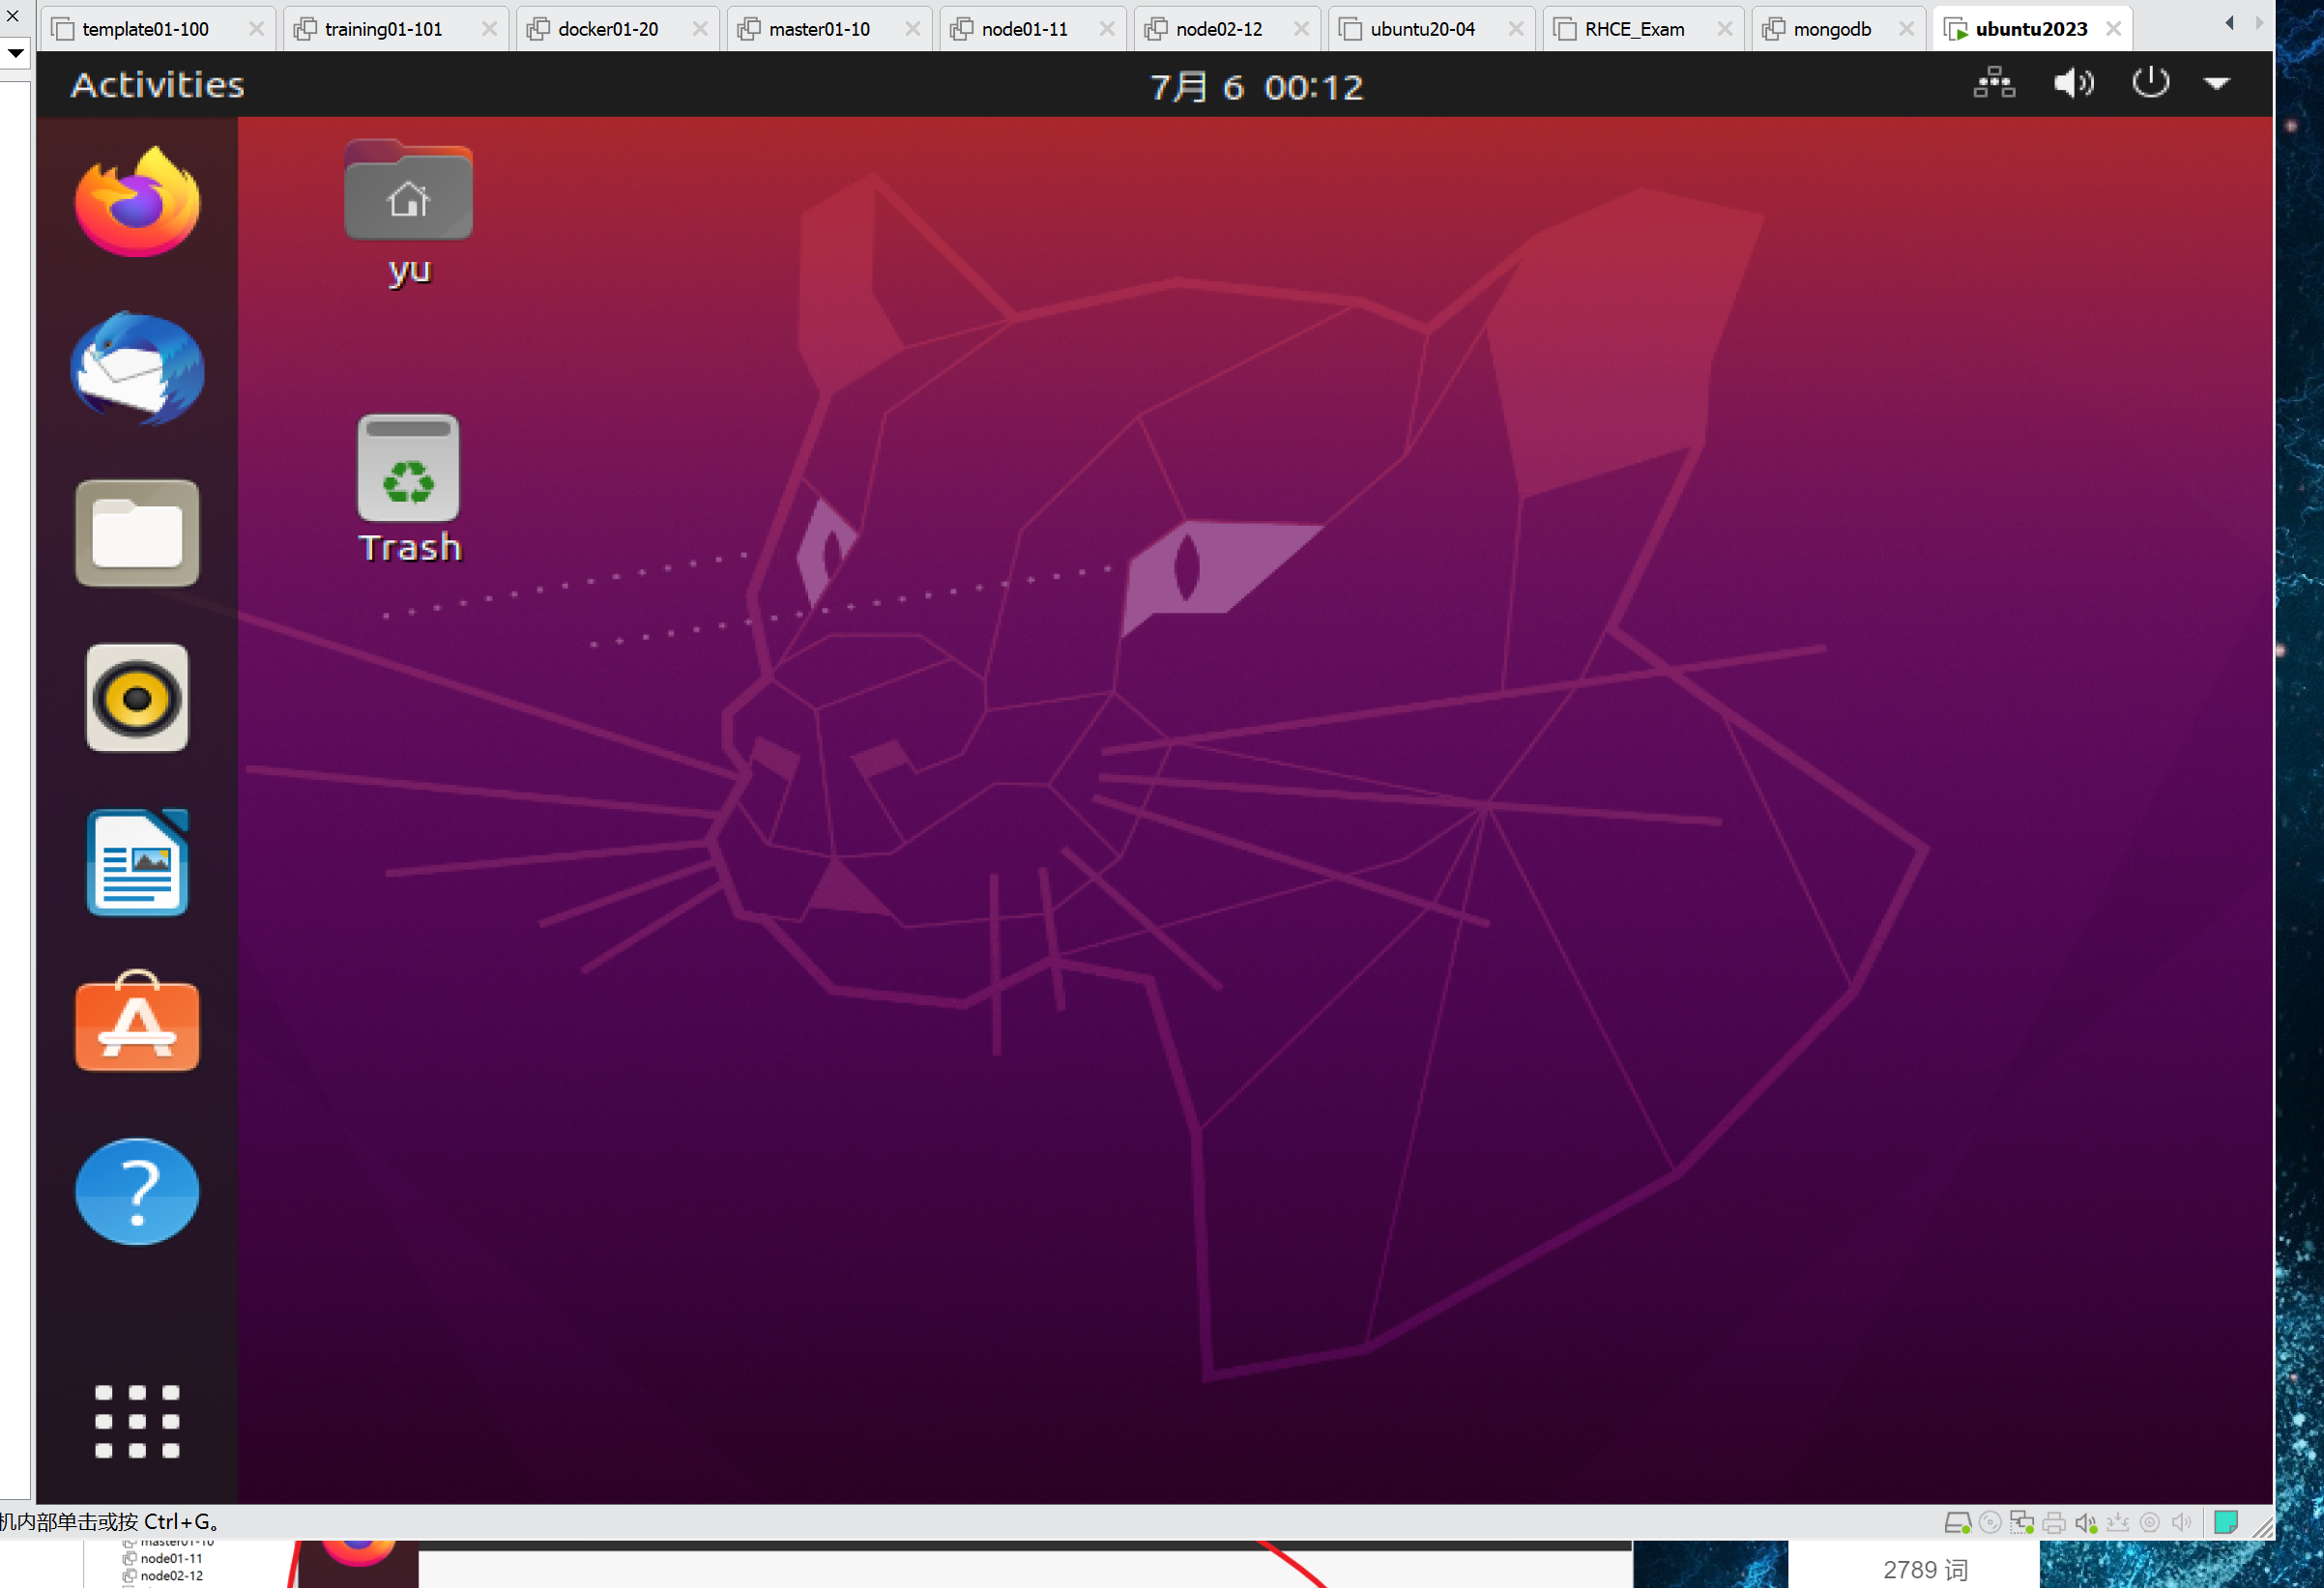Show Applications grid in the dock
The height and width of the screenshot is (1588, 2324).
138,1421
